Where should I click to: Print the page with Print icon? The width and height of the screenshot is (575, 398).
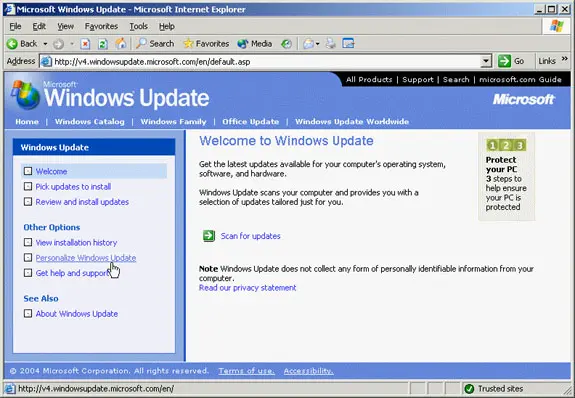click(x=331, y=44)
